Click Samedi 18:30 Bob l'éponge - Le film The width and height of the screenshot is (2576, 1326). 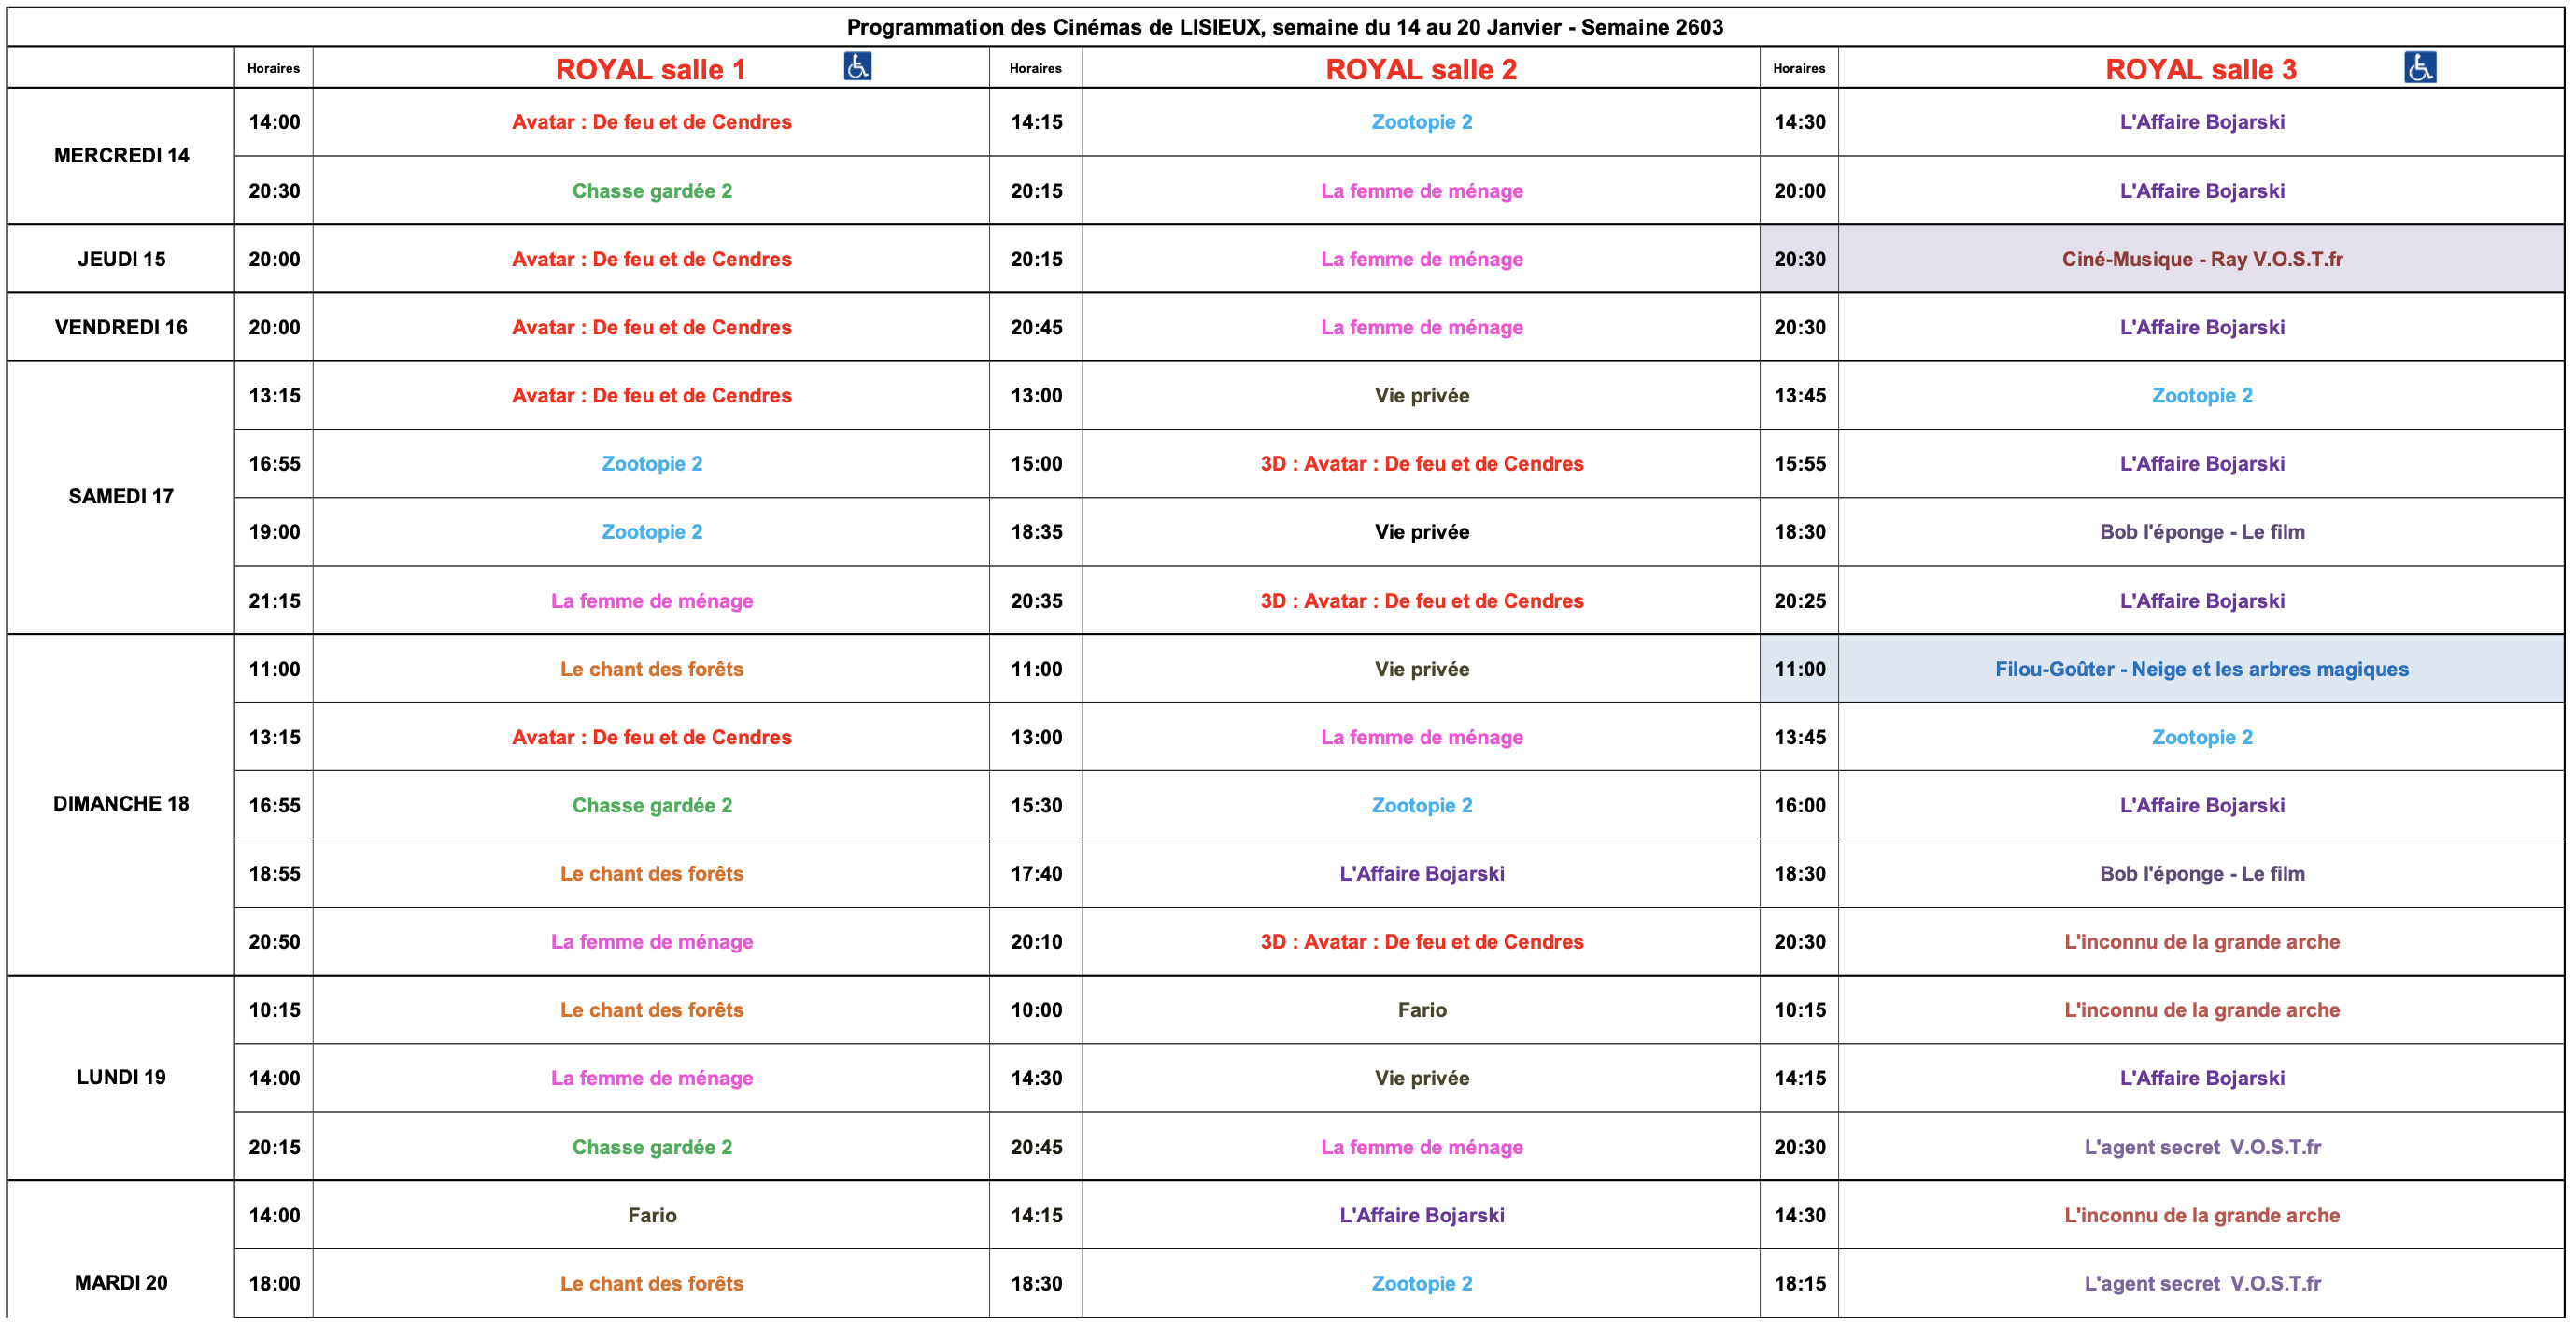pos(2201,532)
